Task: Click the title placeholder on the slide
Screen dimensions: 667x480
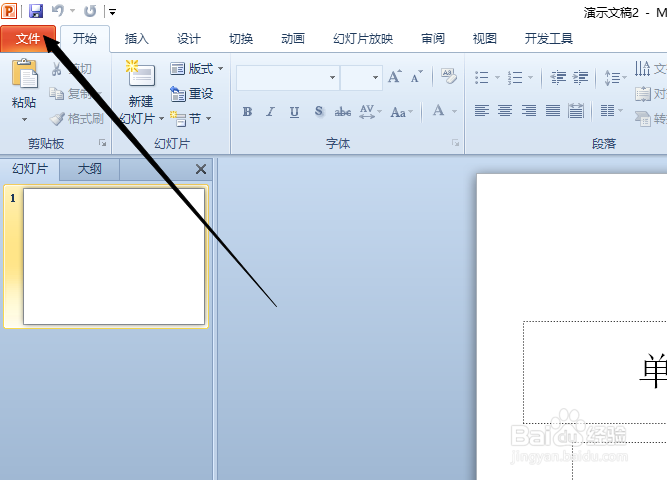Action: tap(595, 372)
